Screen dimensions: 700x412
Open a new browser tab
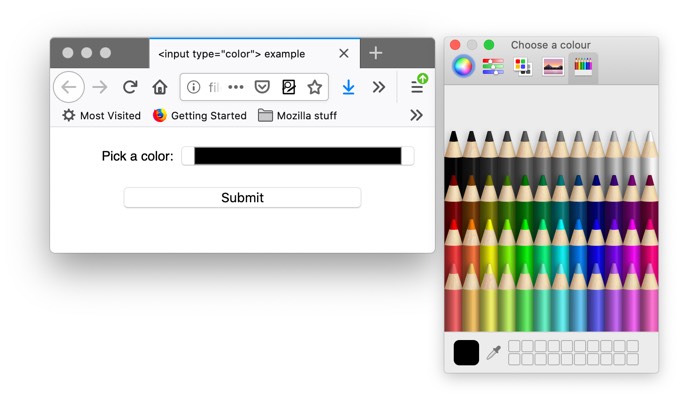pos(376,53)
